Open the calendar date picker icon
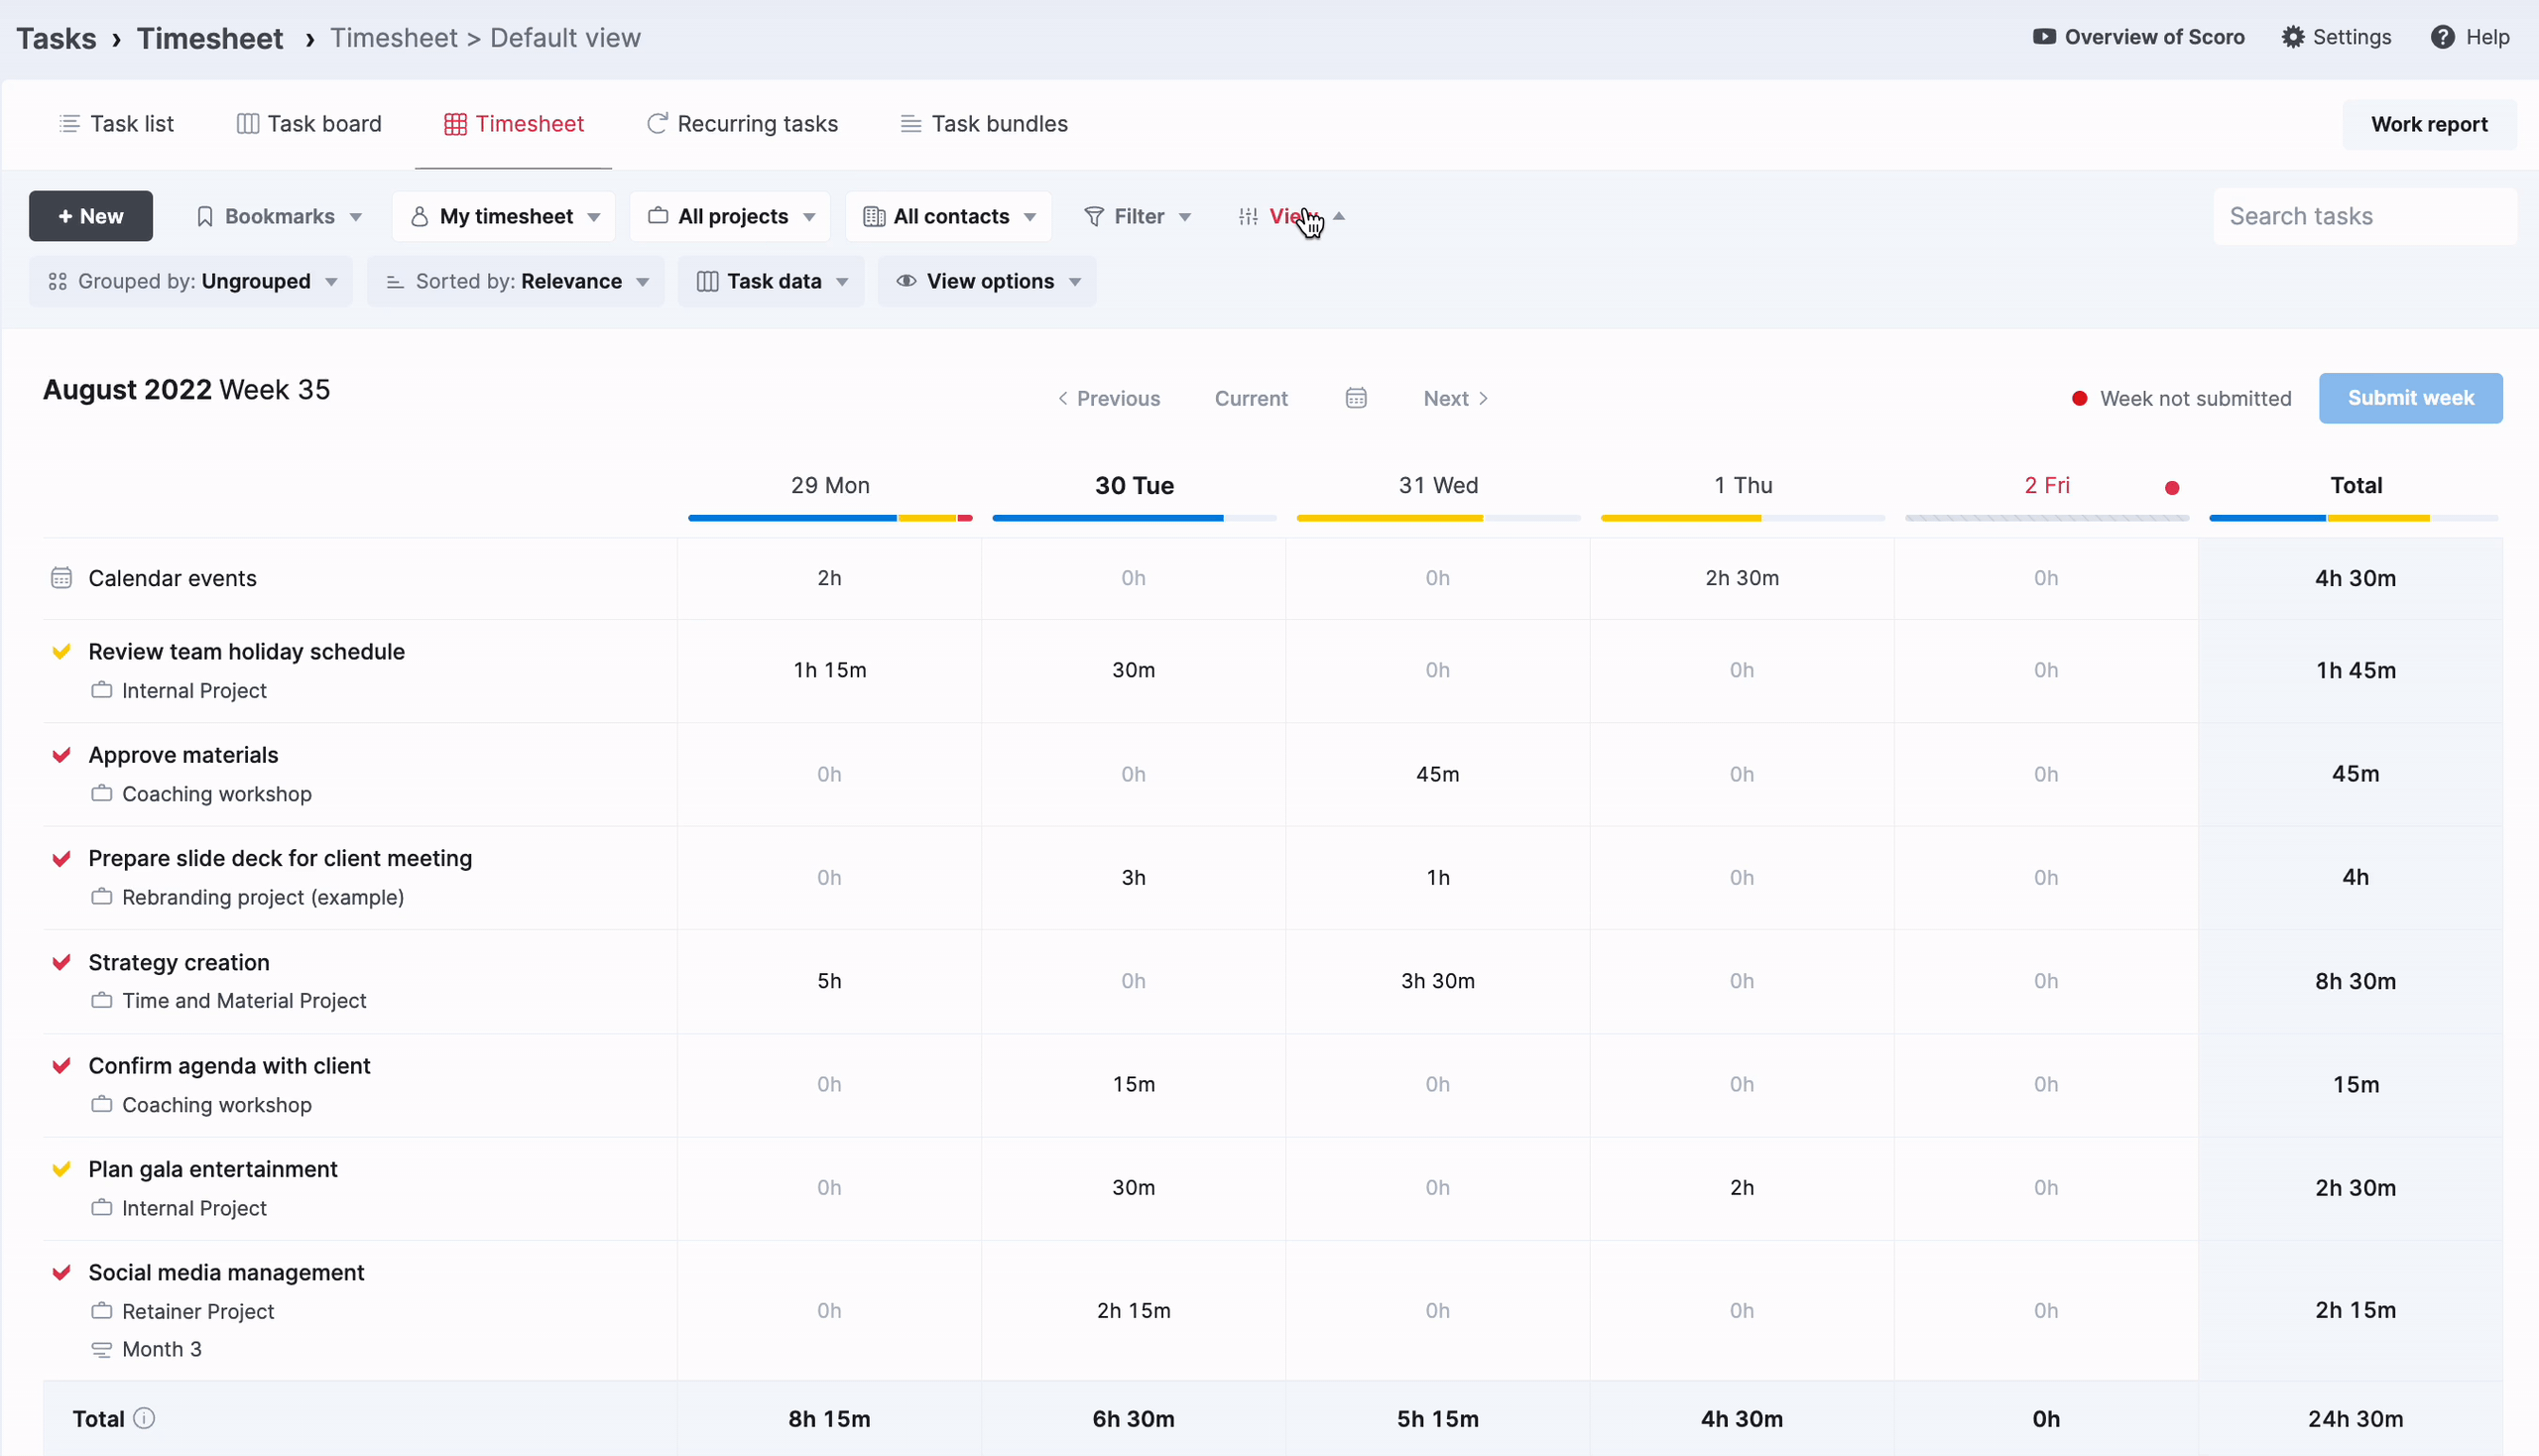Screen dimensions: 2539x1456 pos(1356,398)
